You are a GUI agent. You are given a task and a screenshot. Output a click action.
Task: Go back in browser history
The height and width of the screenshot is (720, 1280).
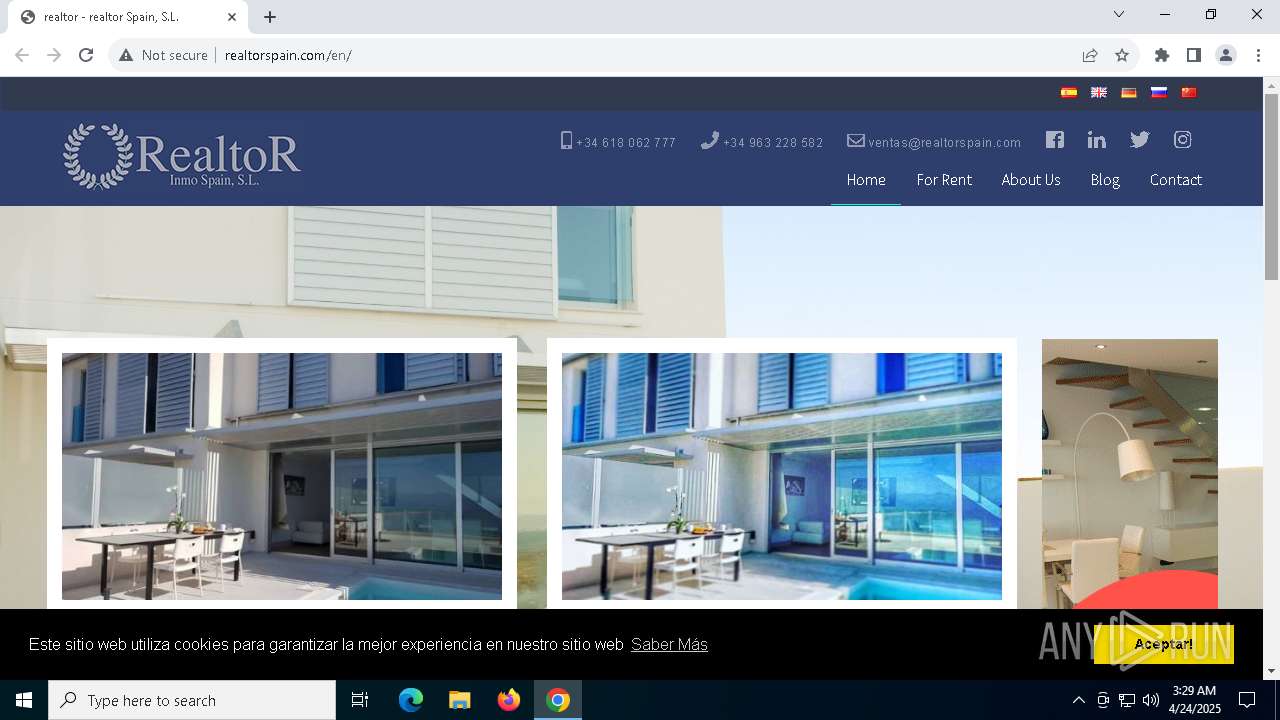pyautogui.click(x=22, y=55)
